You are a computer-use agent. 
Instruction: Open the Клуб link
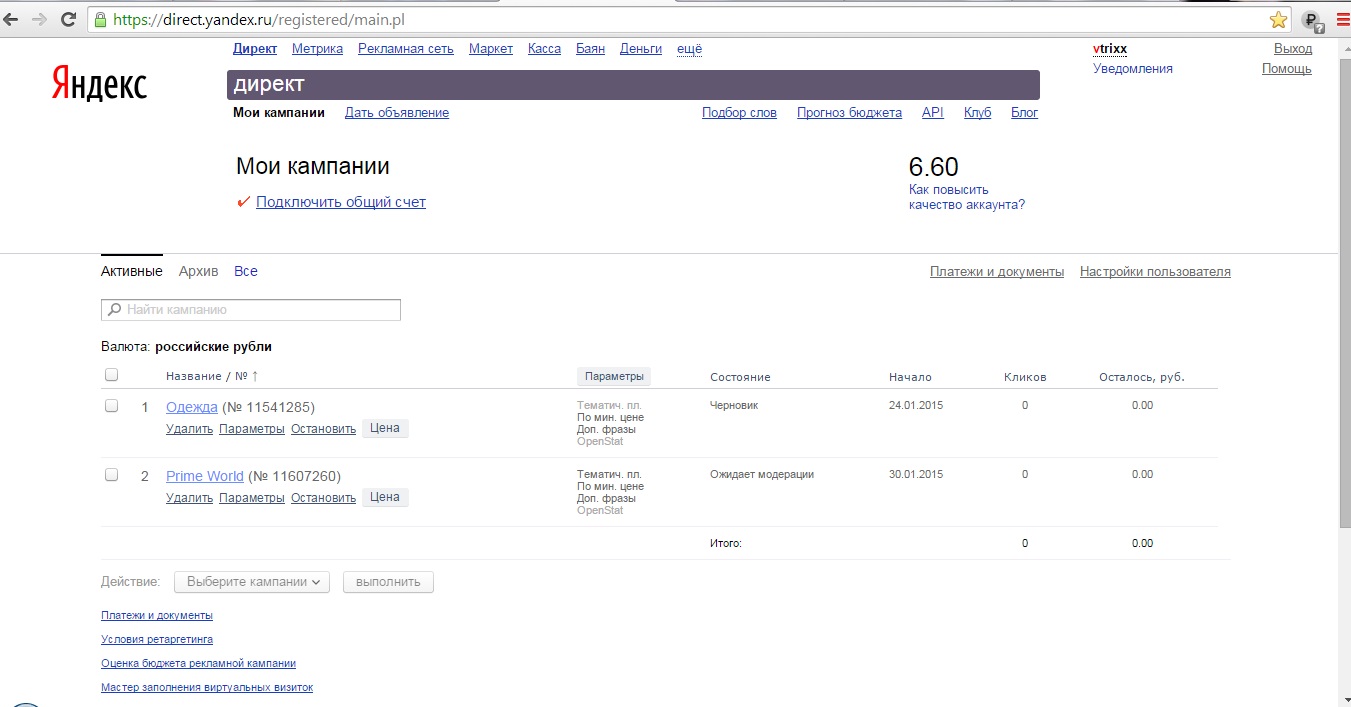(977, 112)
